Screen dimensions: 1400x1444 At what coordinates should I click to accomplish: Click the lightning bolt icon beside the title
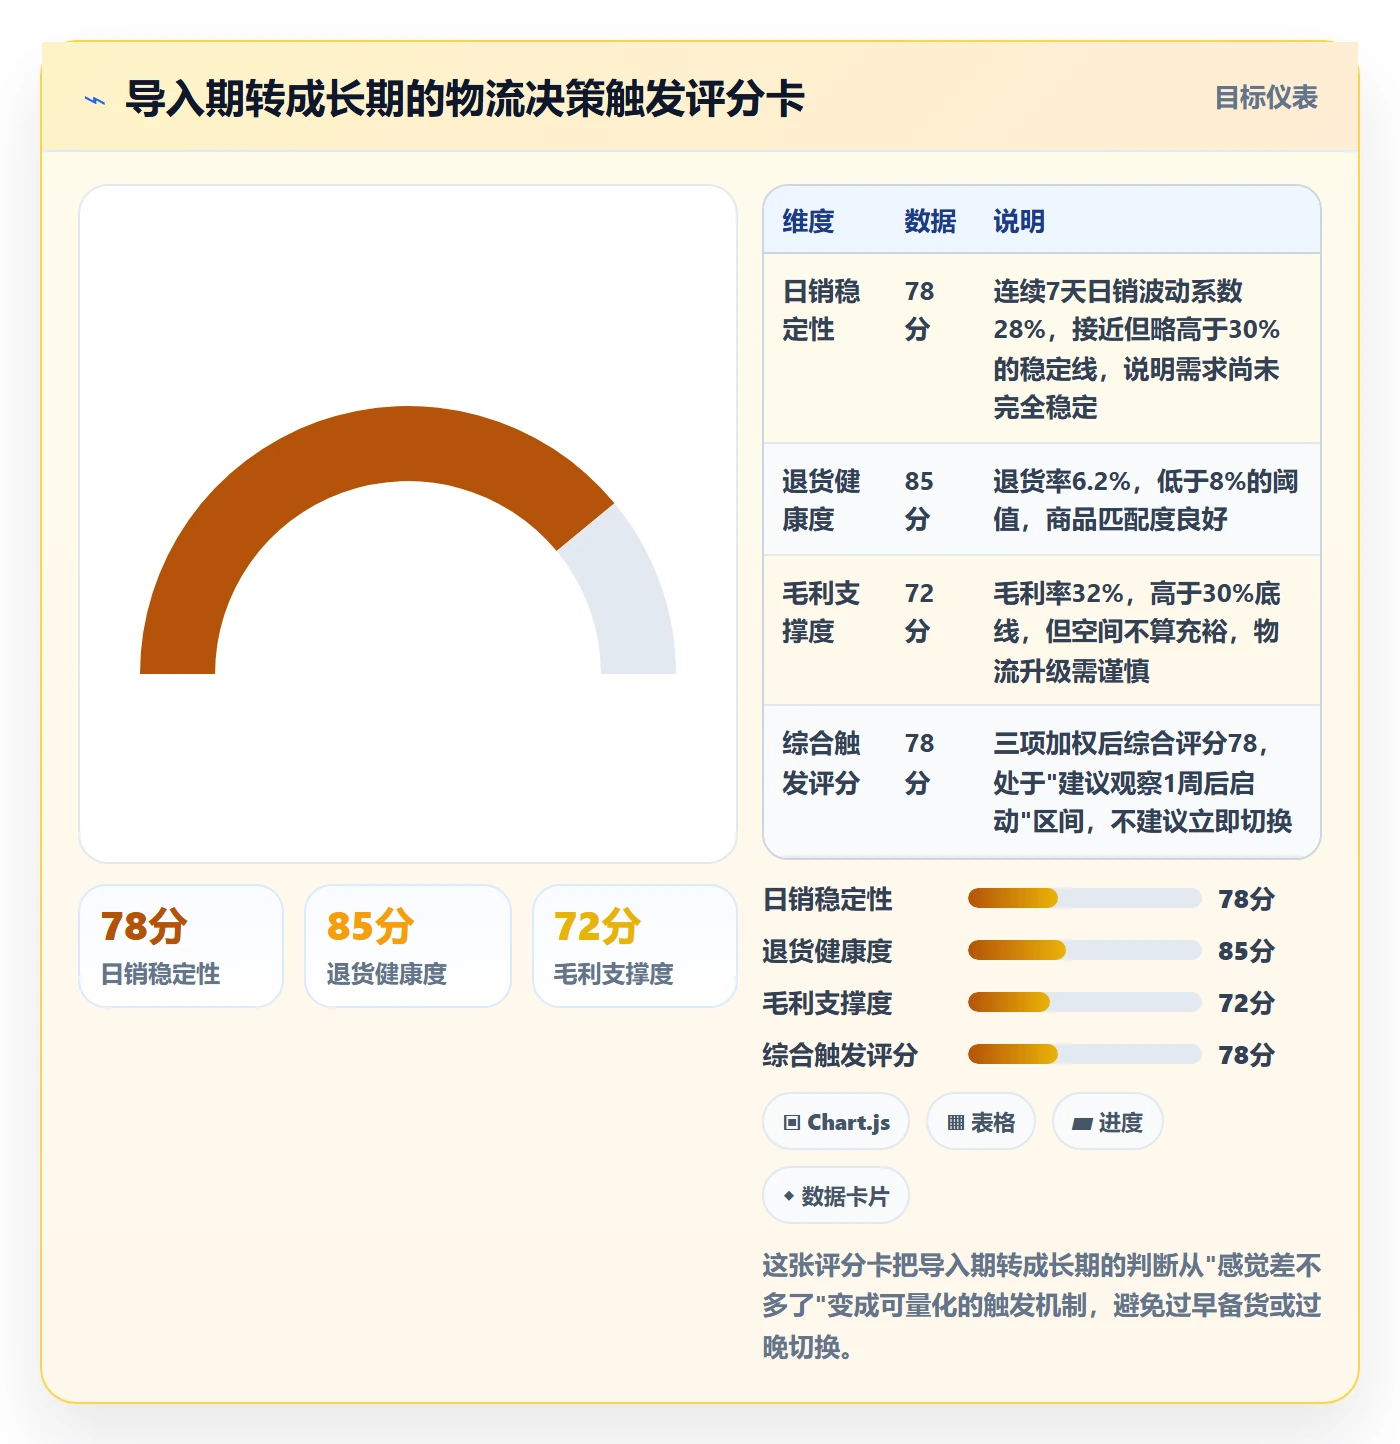click(95, 100)
